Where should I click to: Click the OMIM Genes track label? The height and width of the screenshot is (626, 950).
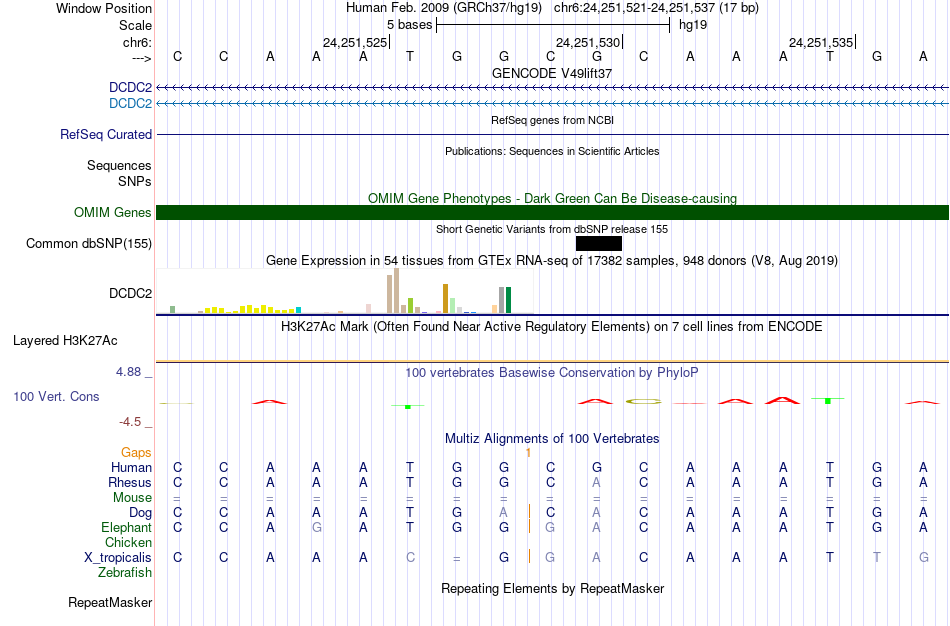click(x=113, y=213)
